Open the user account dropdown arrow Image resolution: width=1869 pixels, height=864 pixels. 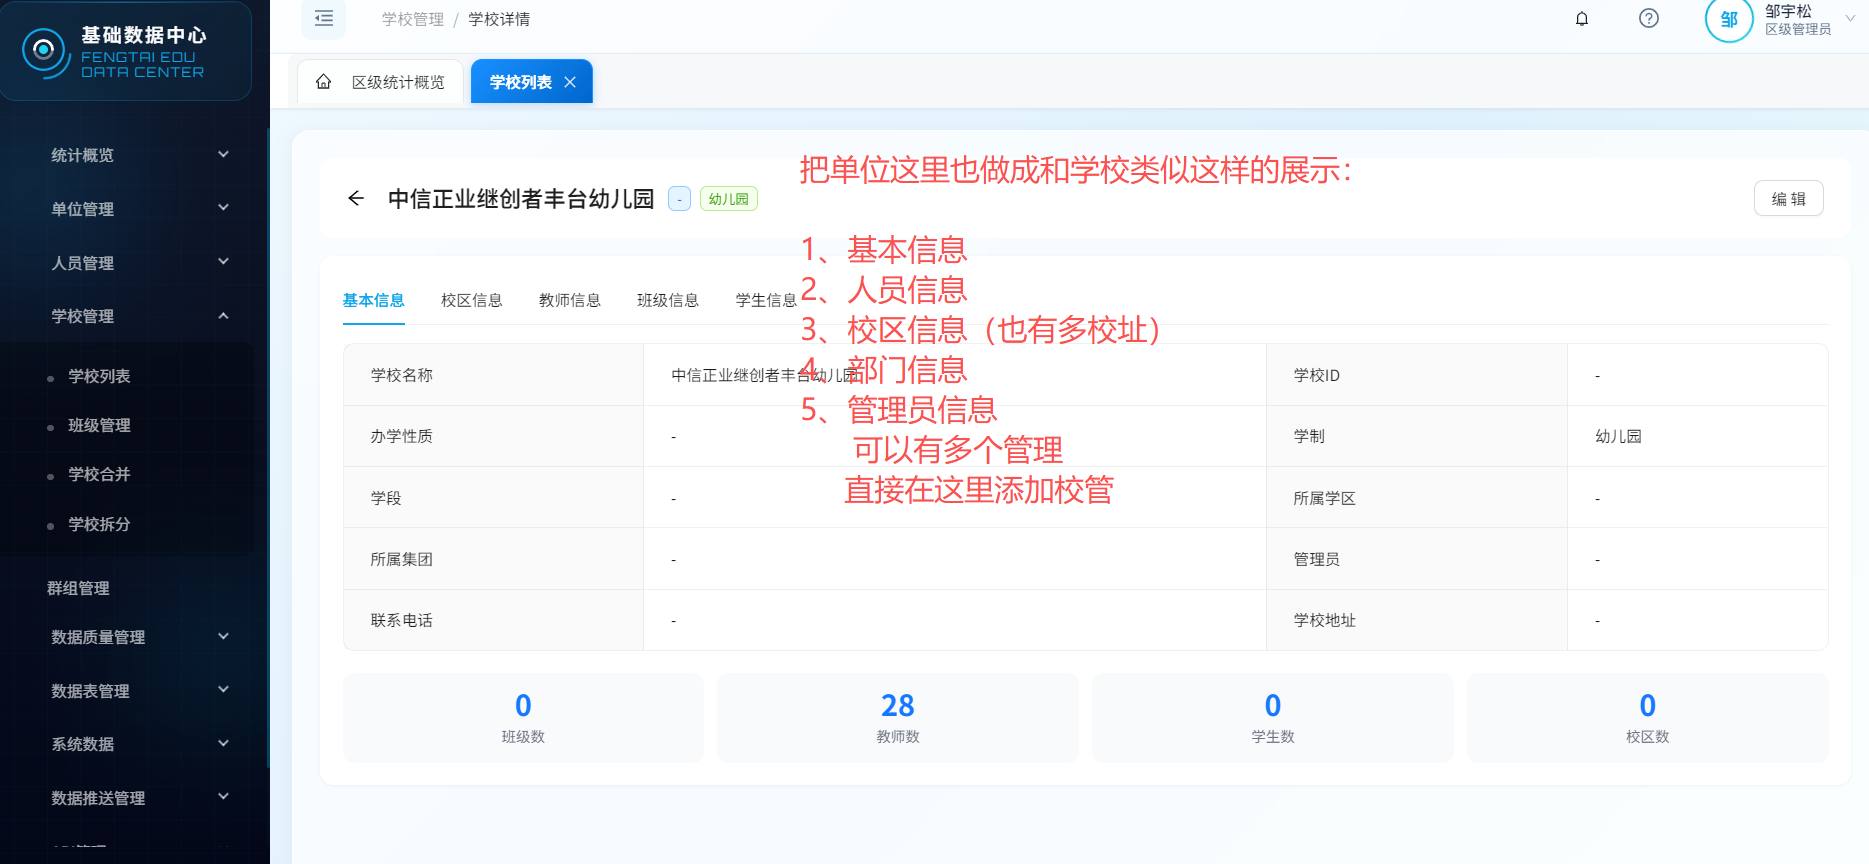click(1850, 19)
